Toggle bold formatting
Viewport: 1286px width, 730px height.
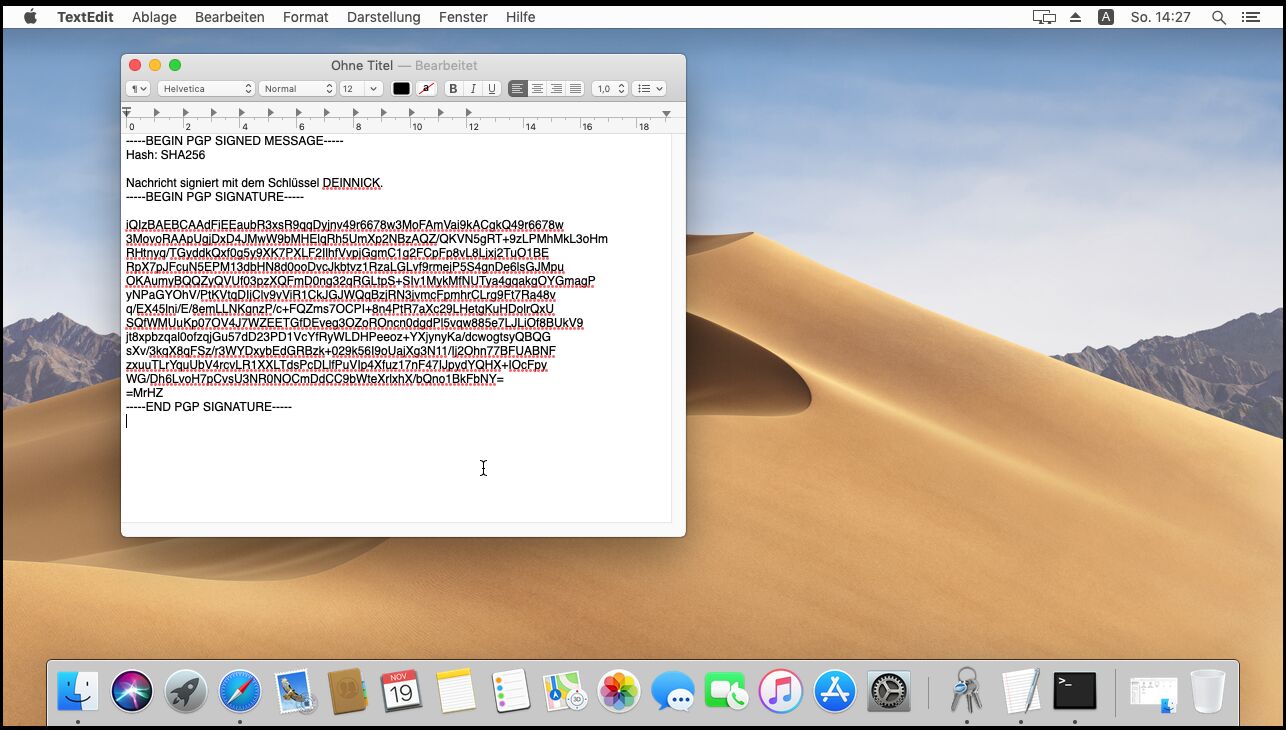point(453,89)
